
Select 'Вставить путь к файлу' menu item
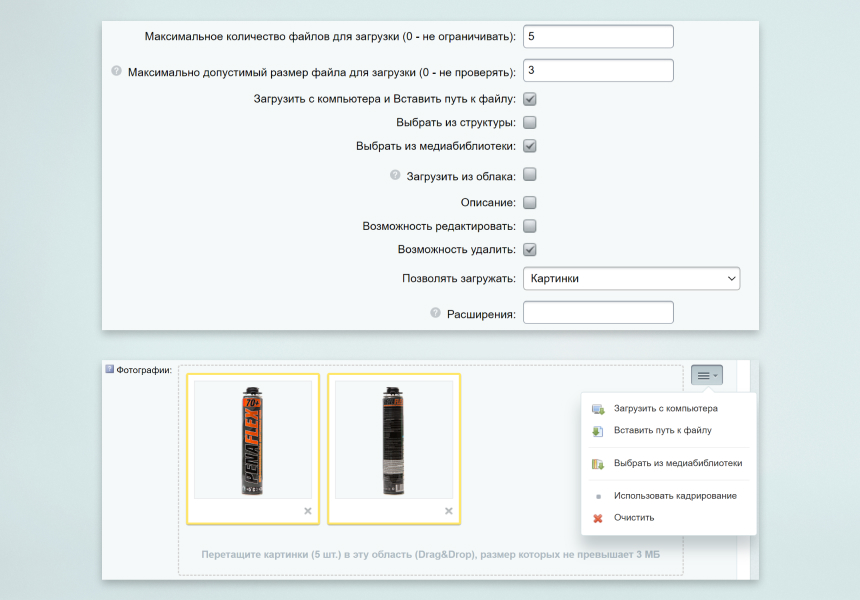coord(662,431)
